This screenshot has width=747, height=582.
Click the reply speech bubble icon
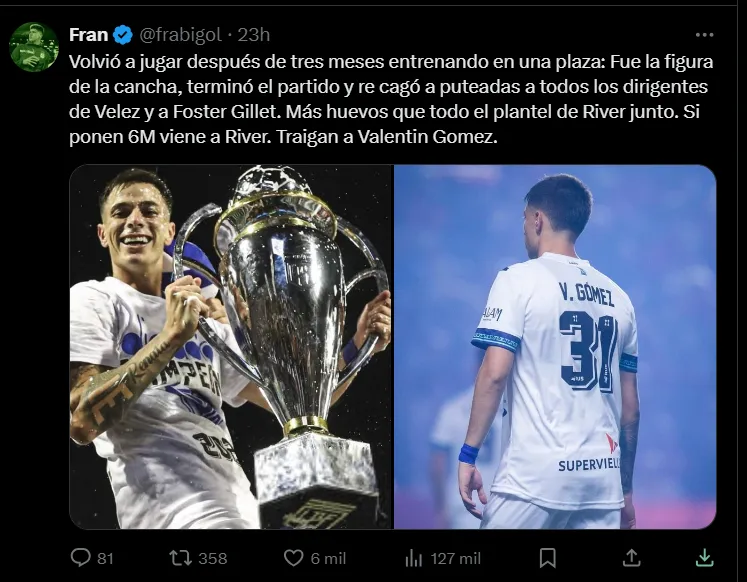81,557
